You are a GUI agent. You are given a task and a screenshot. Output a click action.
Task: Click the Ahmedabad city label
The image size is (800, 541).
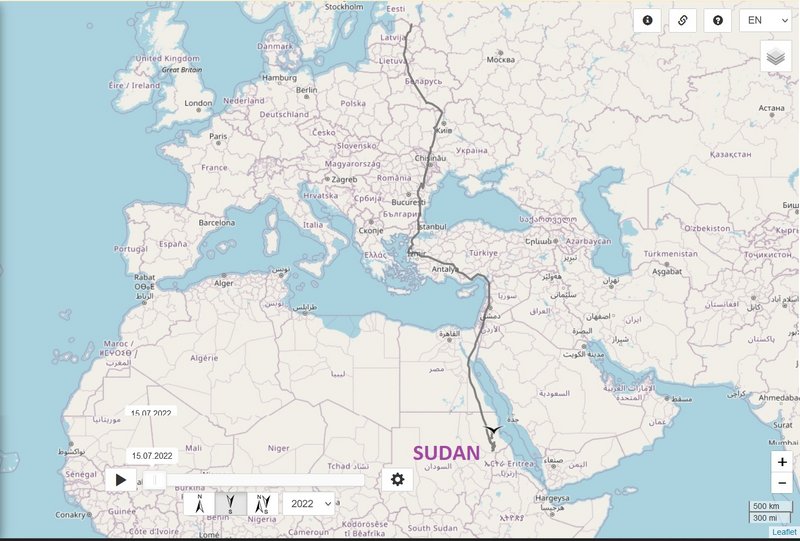click(779, 398)
